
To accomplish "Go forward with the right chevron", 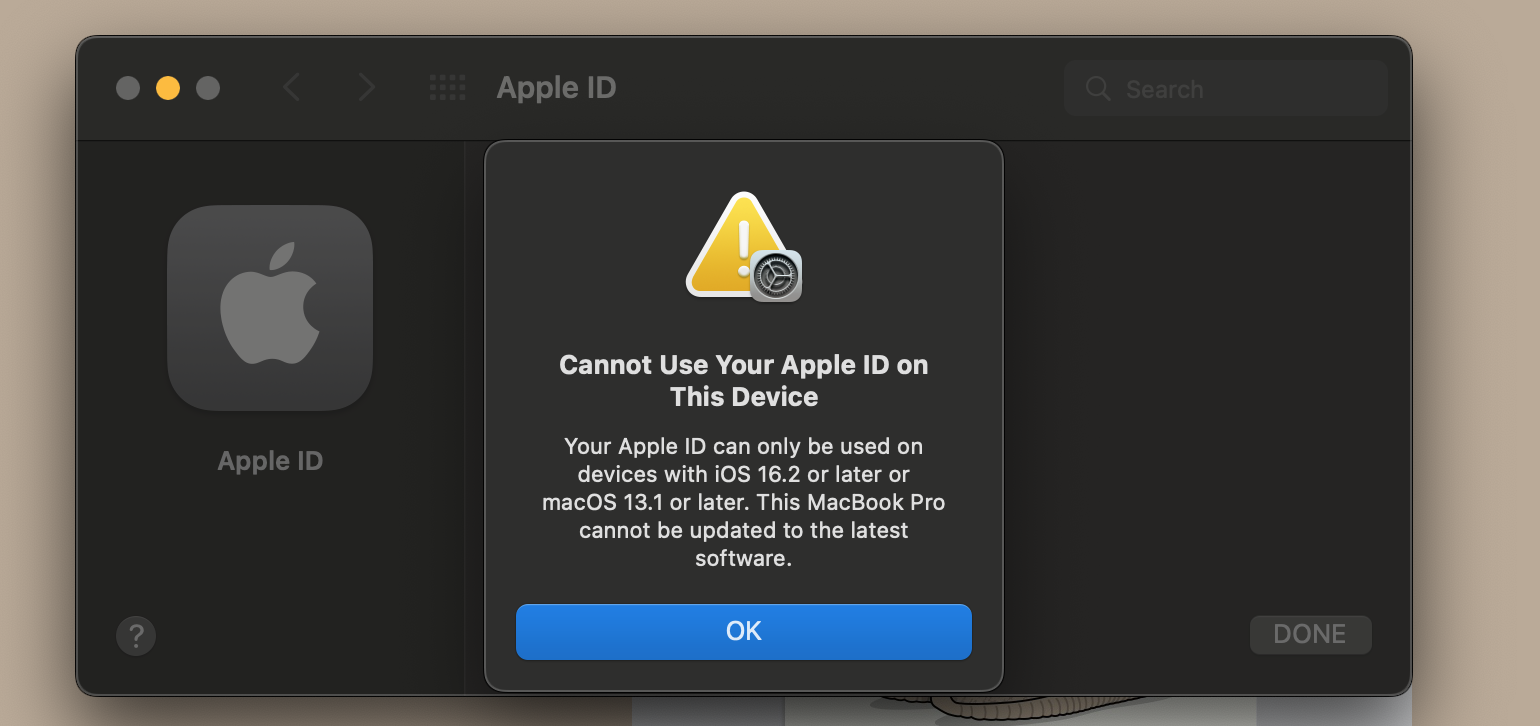I will pos(366,88).
